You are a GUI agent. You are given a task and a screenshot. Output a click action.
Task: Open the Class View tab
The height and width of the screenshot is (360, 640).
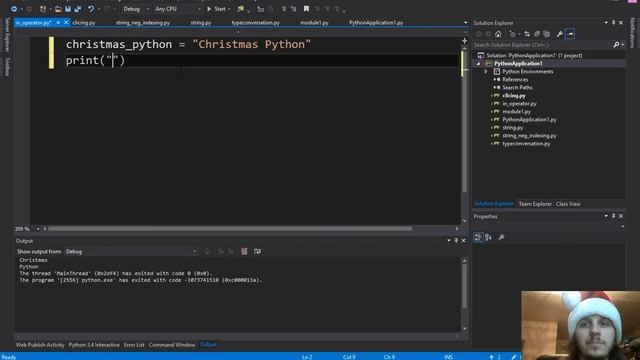click(x=568, y=204)
